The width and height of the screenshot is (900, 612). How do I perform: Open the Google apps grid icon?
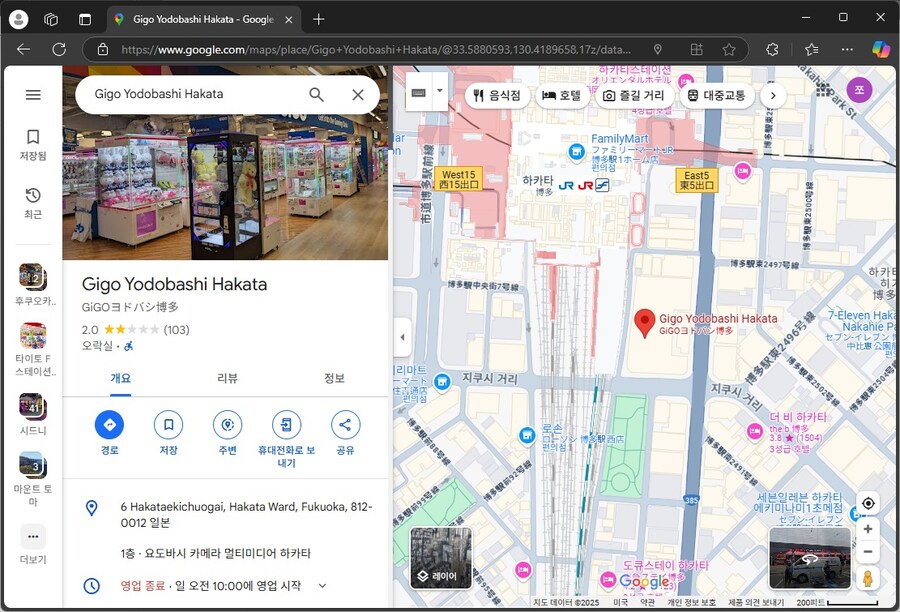pyautogui.click(x=824, y=90)
